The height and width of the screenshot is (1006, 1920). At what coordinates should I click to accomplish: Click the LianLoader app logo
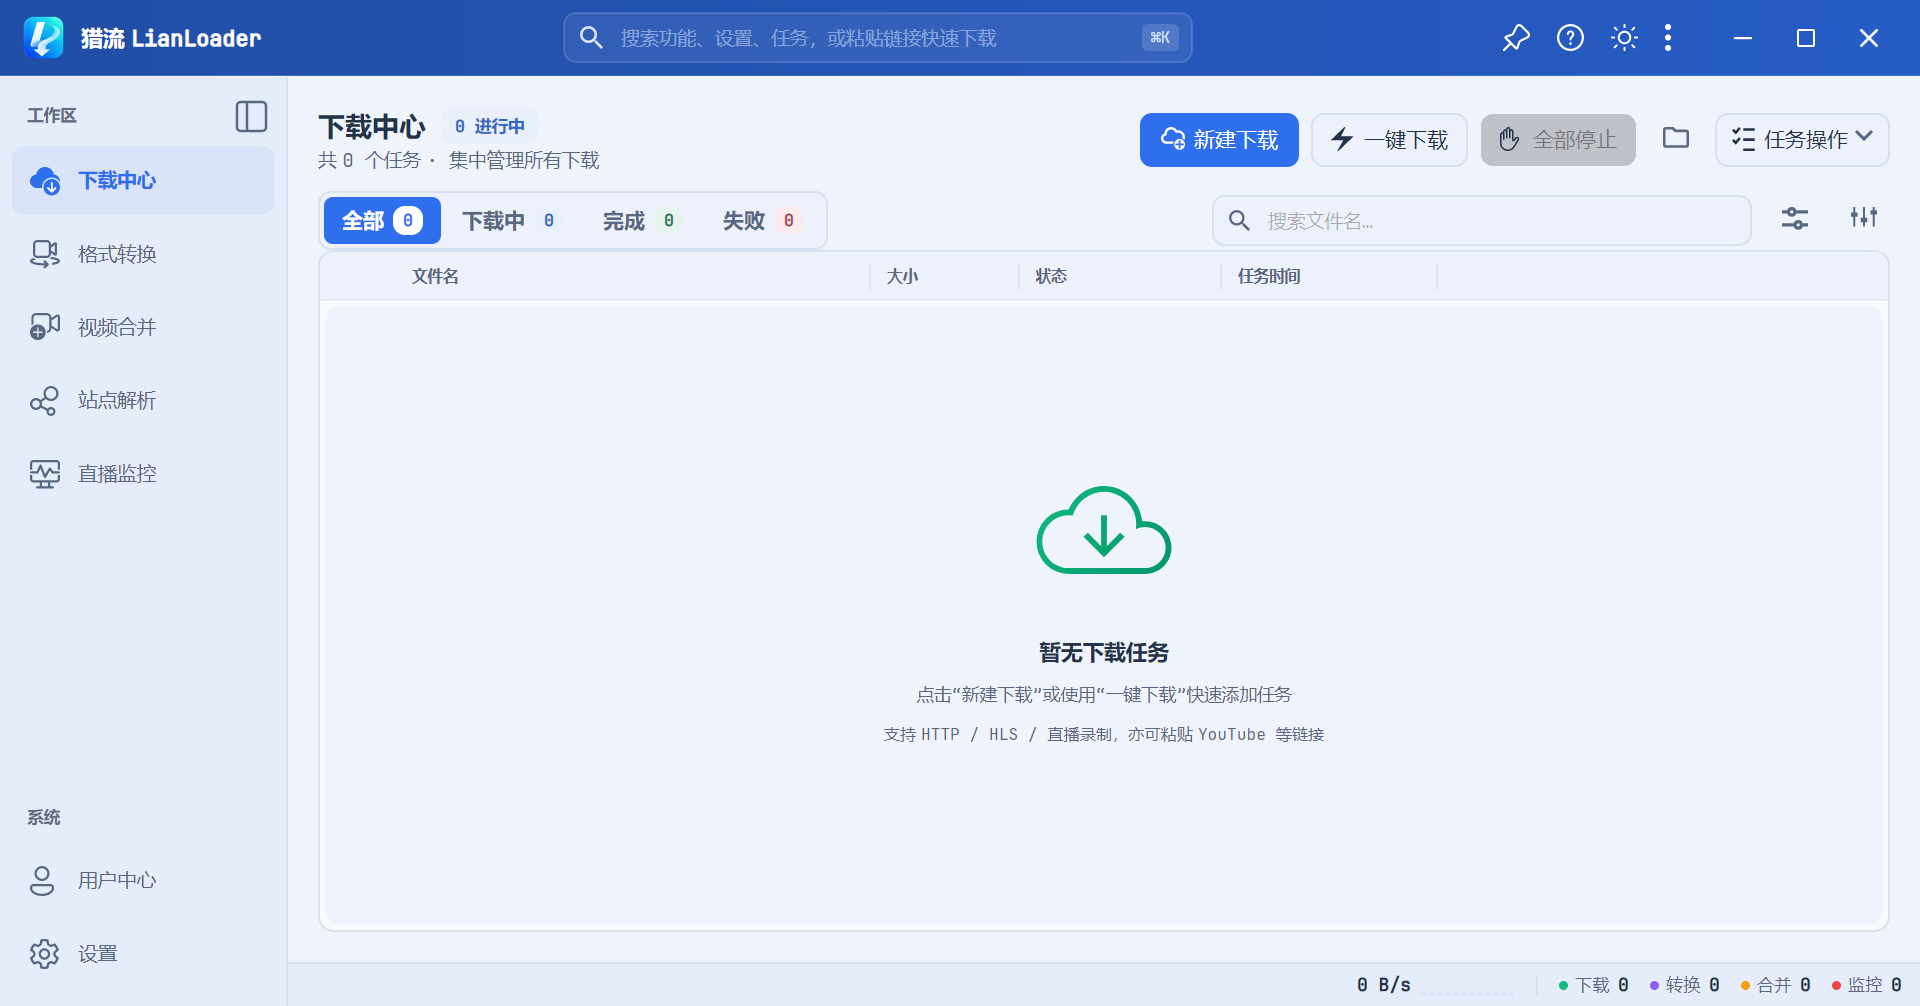[43, 38]
